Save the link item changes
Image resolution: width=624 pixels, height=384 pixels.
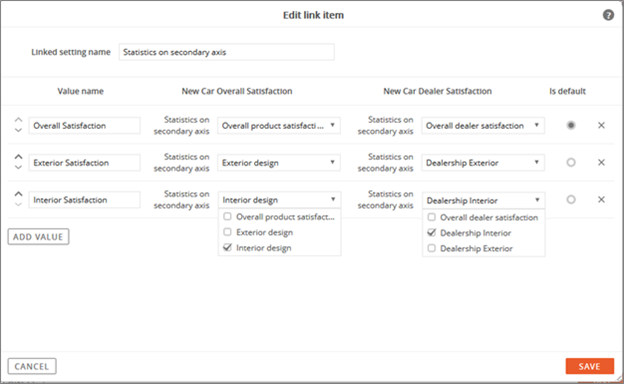click(x=589, y=366)
